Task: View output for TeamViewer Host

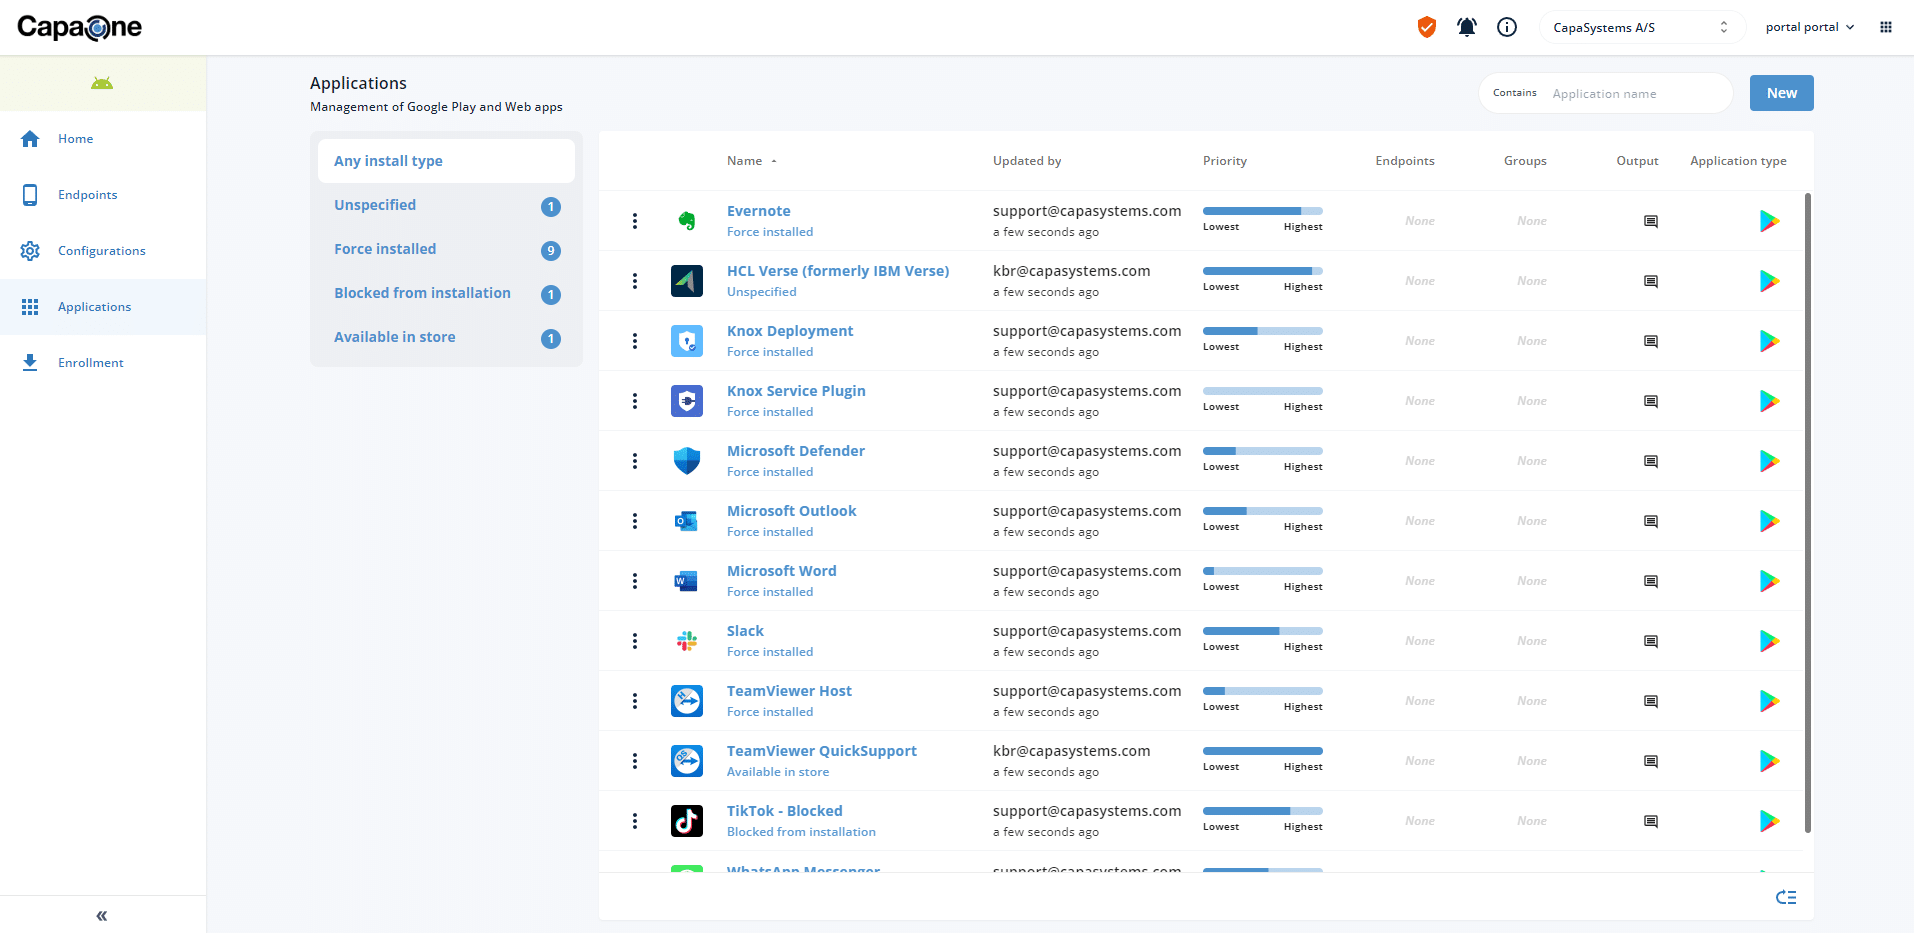Action: tap(1651, 701)
